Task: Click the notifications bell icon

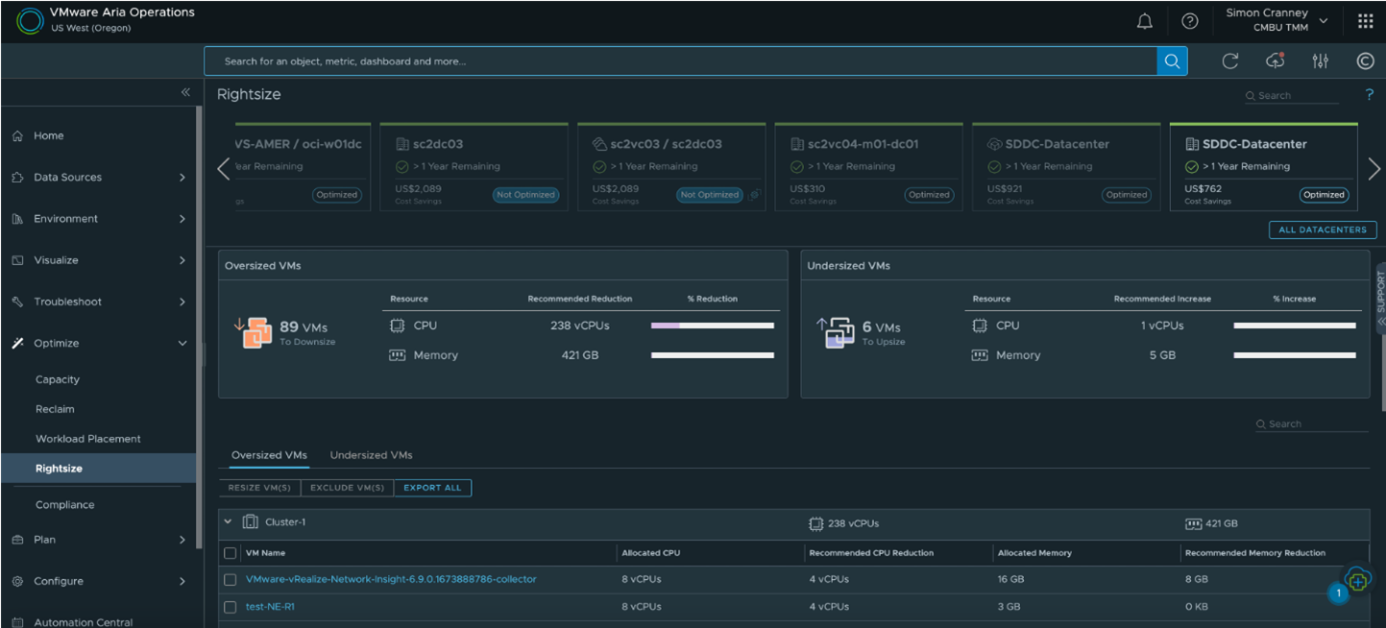Action: (x=1145, y=21)
